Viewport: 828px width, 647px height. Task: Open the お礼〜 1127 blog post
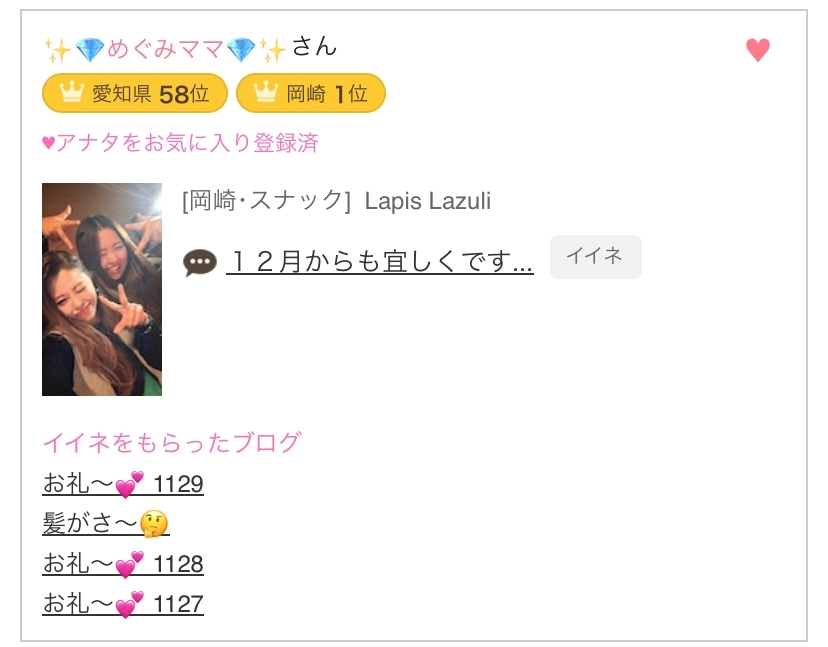coord(123,604)
